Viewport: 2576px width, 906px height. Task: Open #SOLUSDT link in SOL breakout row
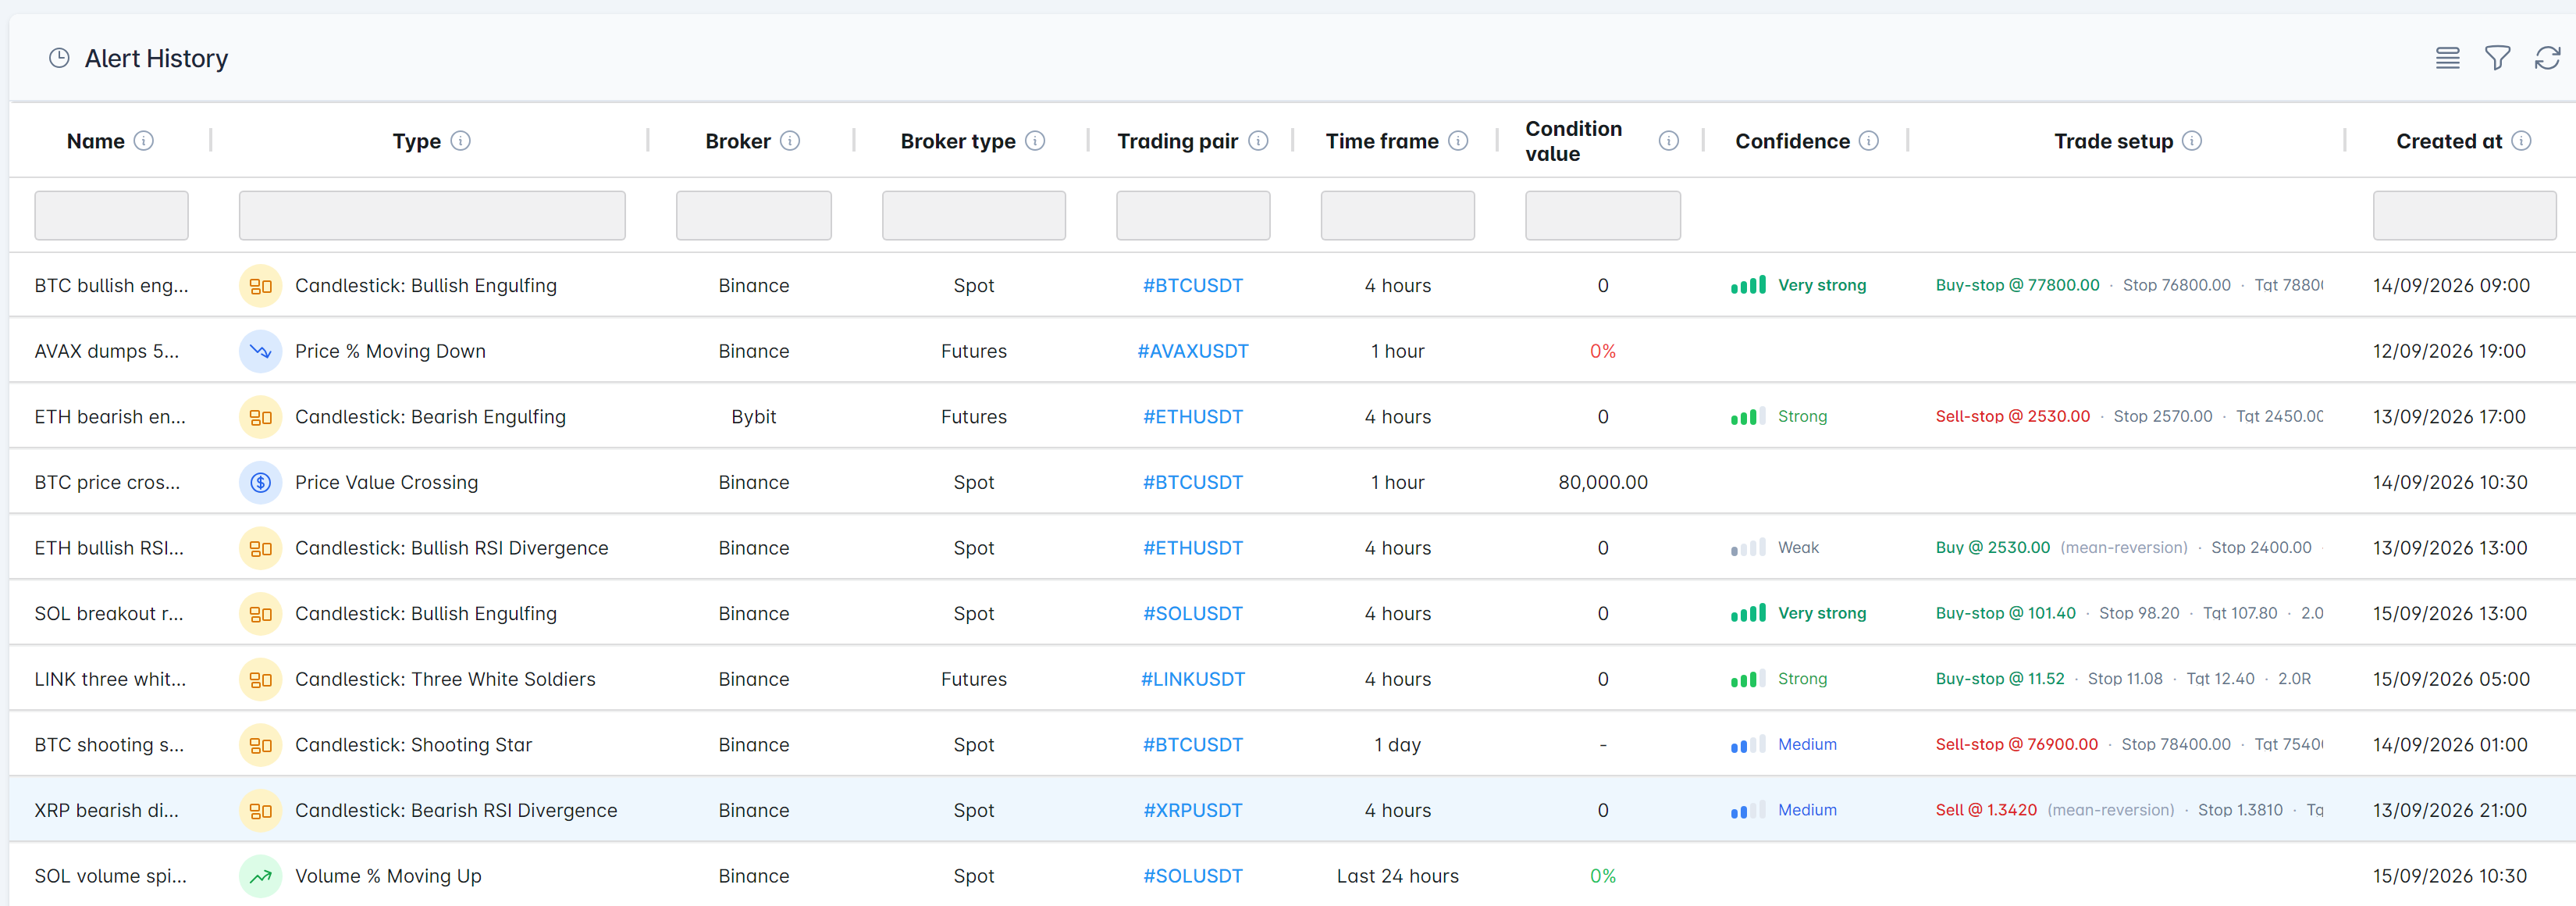tap(1193, 614)
